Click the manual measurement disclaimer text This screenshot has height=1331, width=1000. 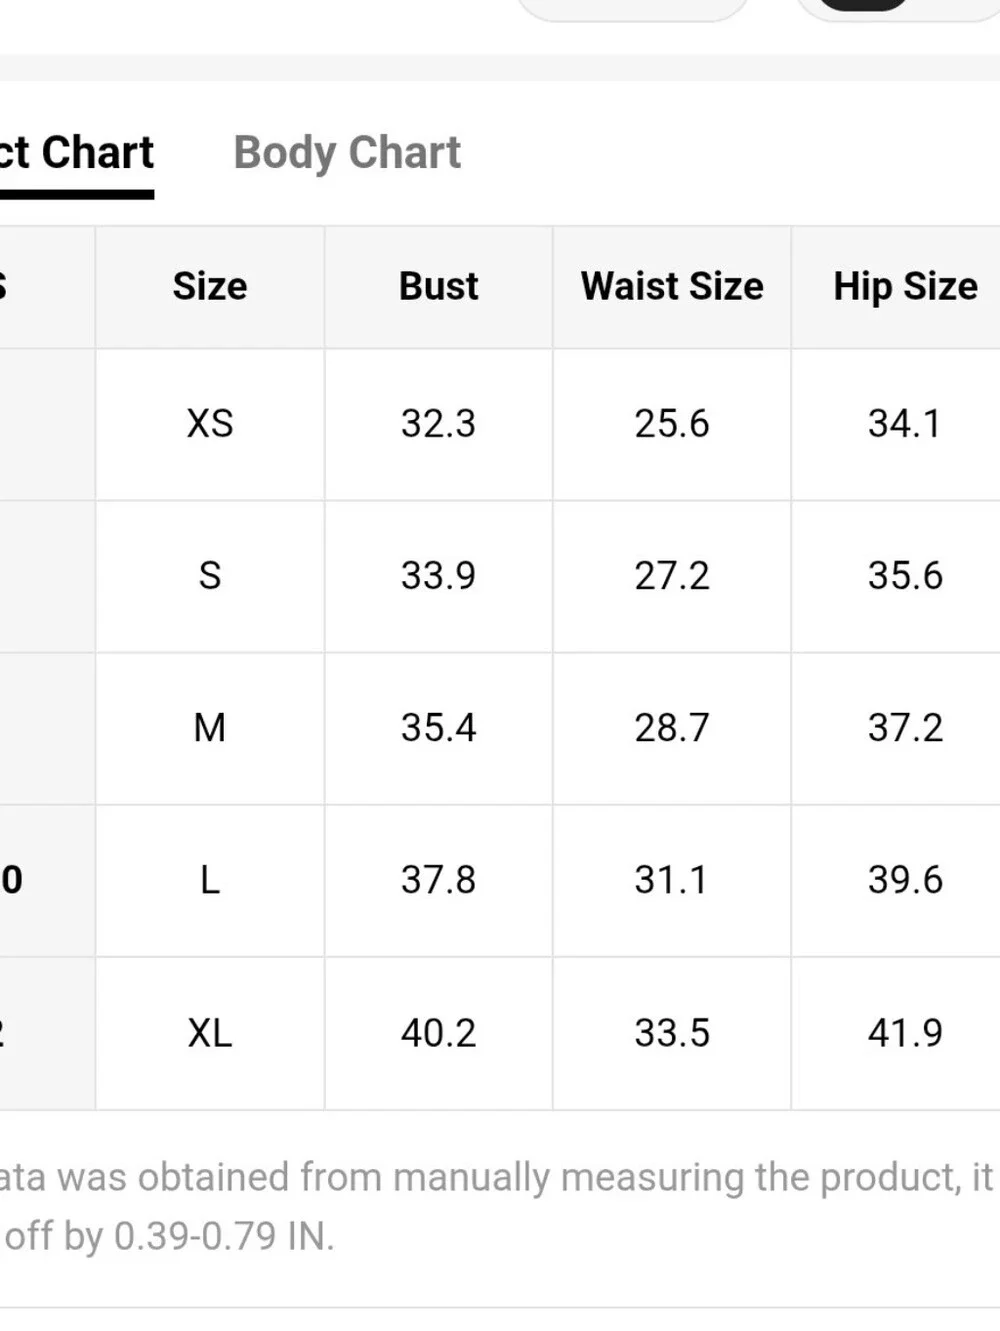[497, 1207]
